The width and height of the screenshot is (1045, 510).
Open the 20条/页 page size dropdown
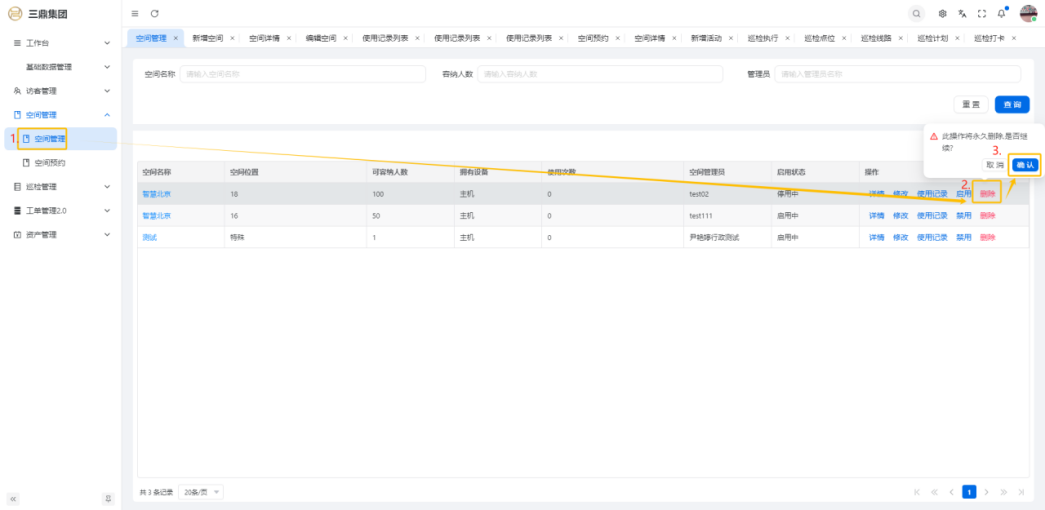tap(202, 492)
